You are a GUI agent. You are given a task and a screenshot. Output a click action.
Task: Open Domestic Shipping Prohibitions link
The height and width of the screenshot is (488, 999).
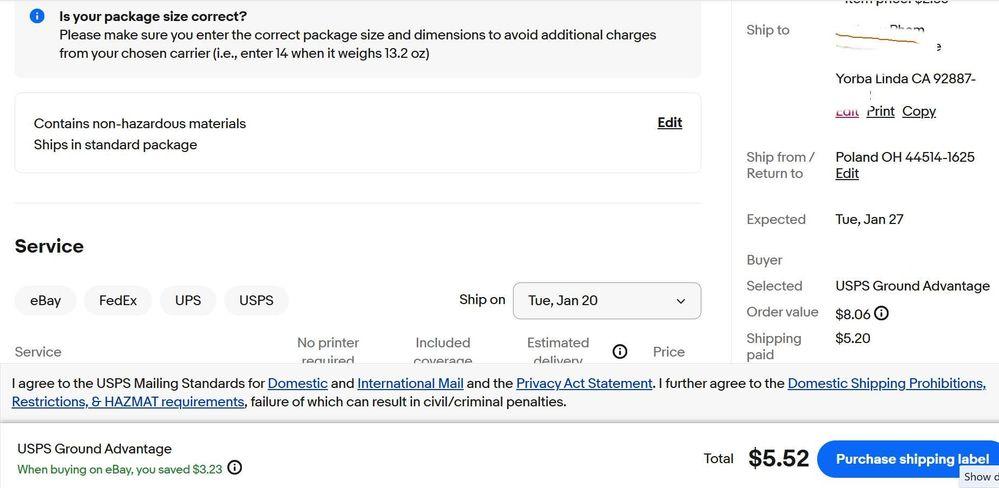pyautogui.click(x=887, y=384)
